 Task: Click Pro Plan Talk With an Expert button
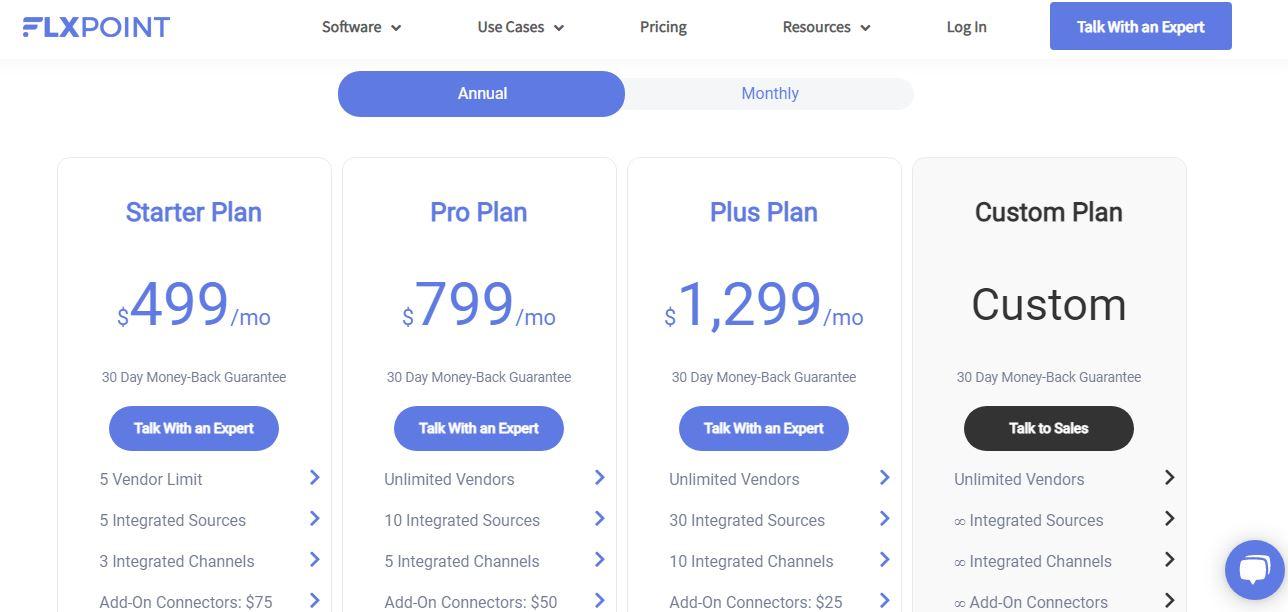pyautogui.click(x=478, y=428)
